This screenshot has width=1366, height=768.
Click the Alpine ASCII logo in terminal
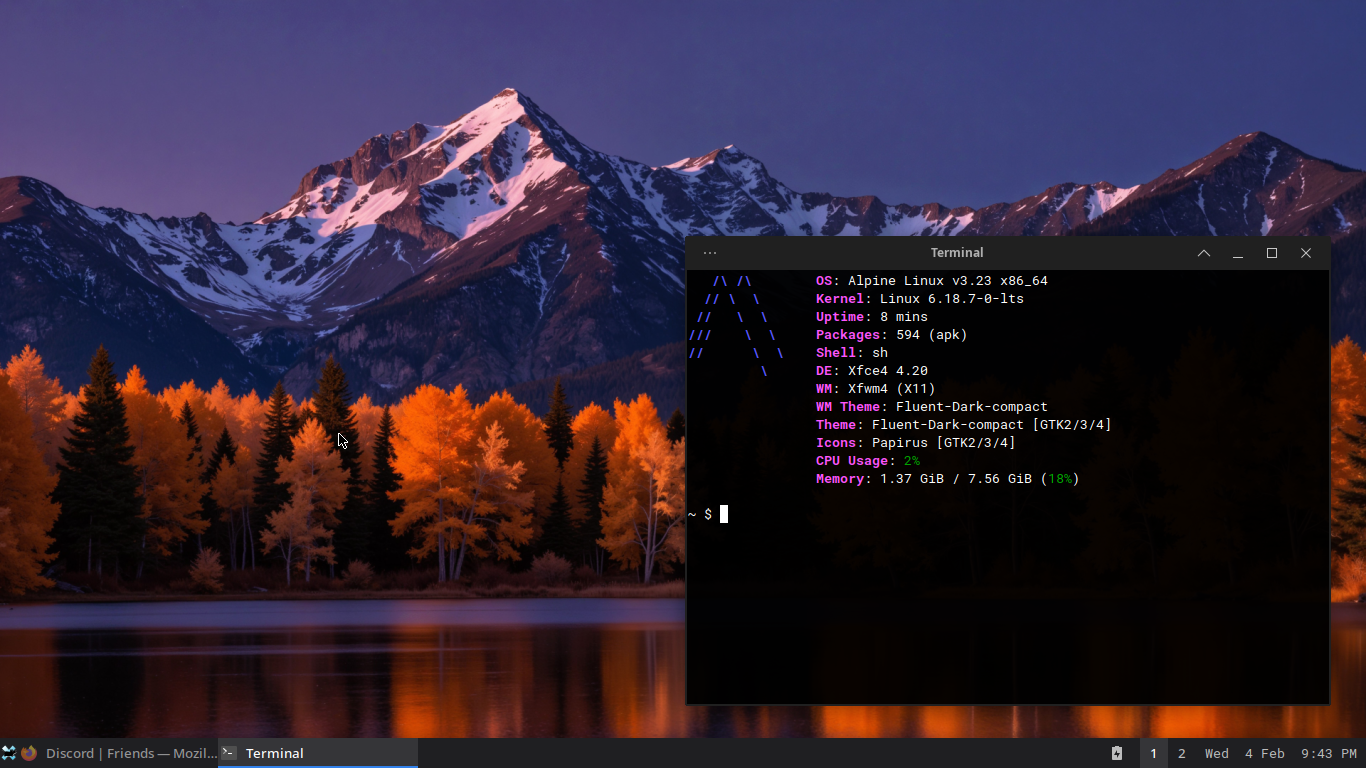pos(736,326)
